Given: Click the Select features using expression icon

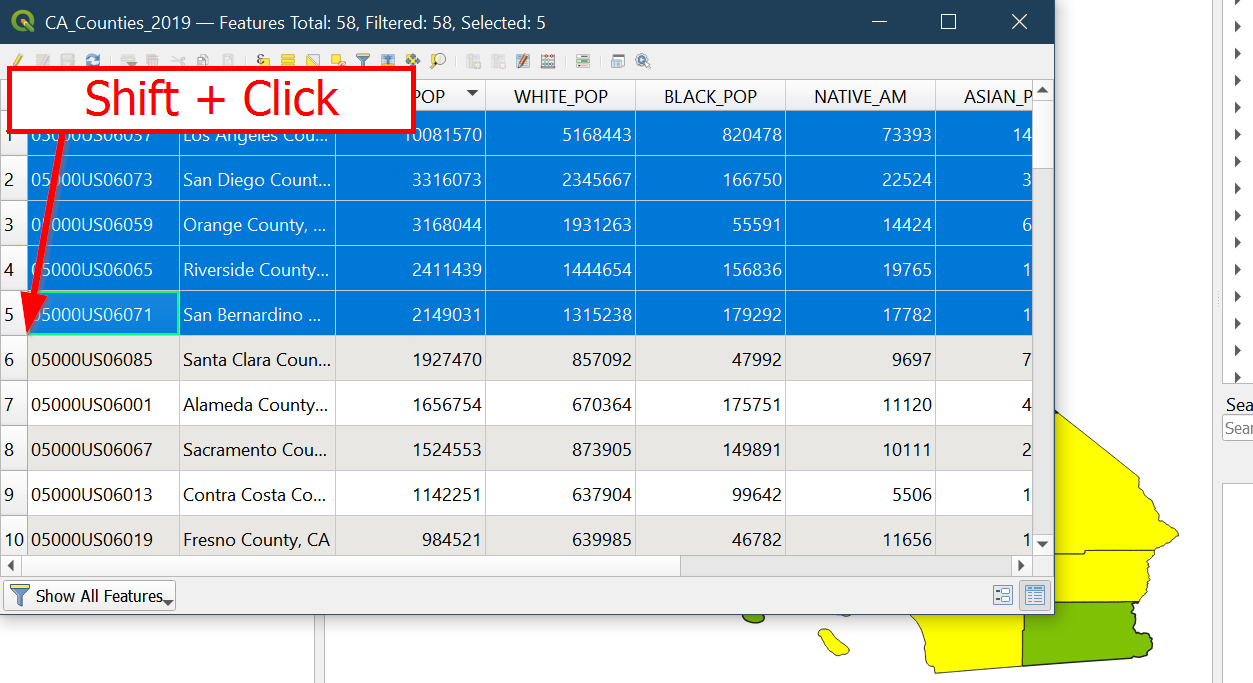Looking at the screenshot, I should tap(263, 61).
